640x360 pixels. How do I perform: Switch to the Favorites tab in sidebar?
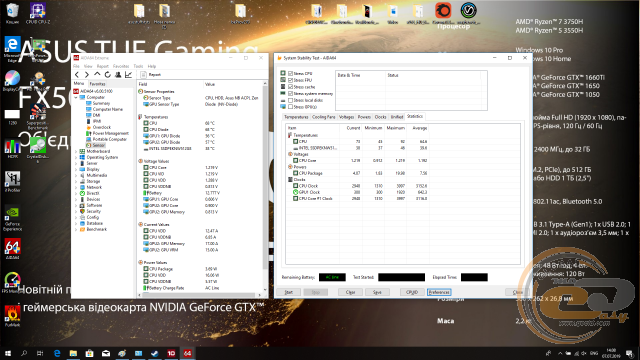point(97,84)
